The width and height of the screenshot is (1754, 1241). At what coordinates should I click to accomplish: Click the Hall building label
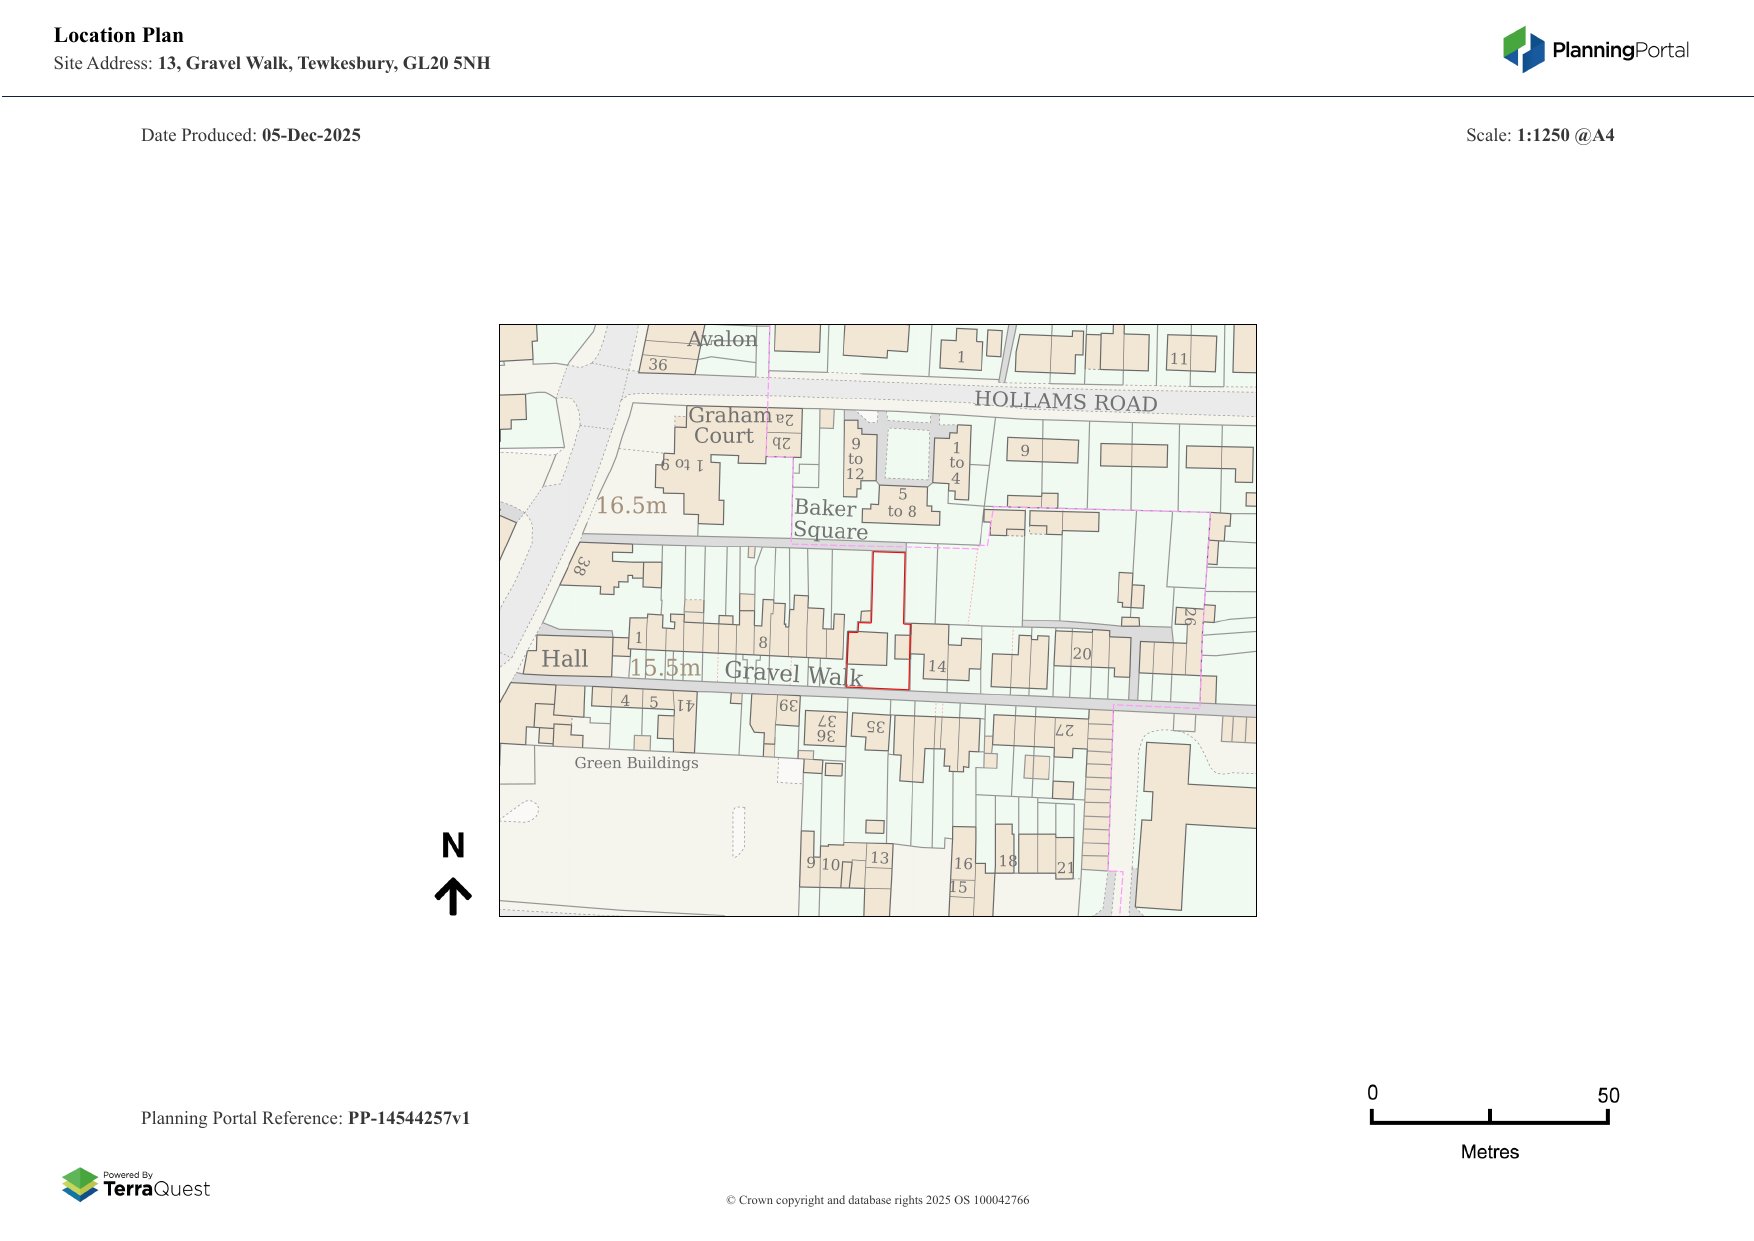(564, 659)
